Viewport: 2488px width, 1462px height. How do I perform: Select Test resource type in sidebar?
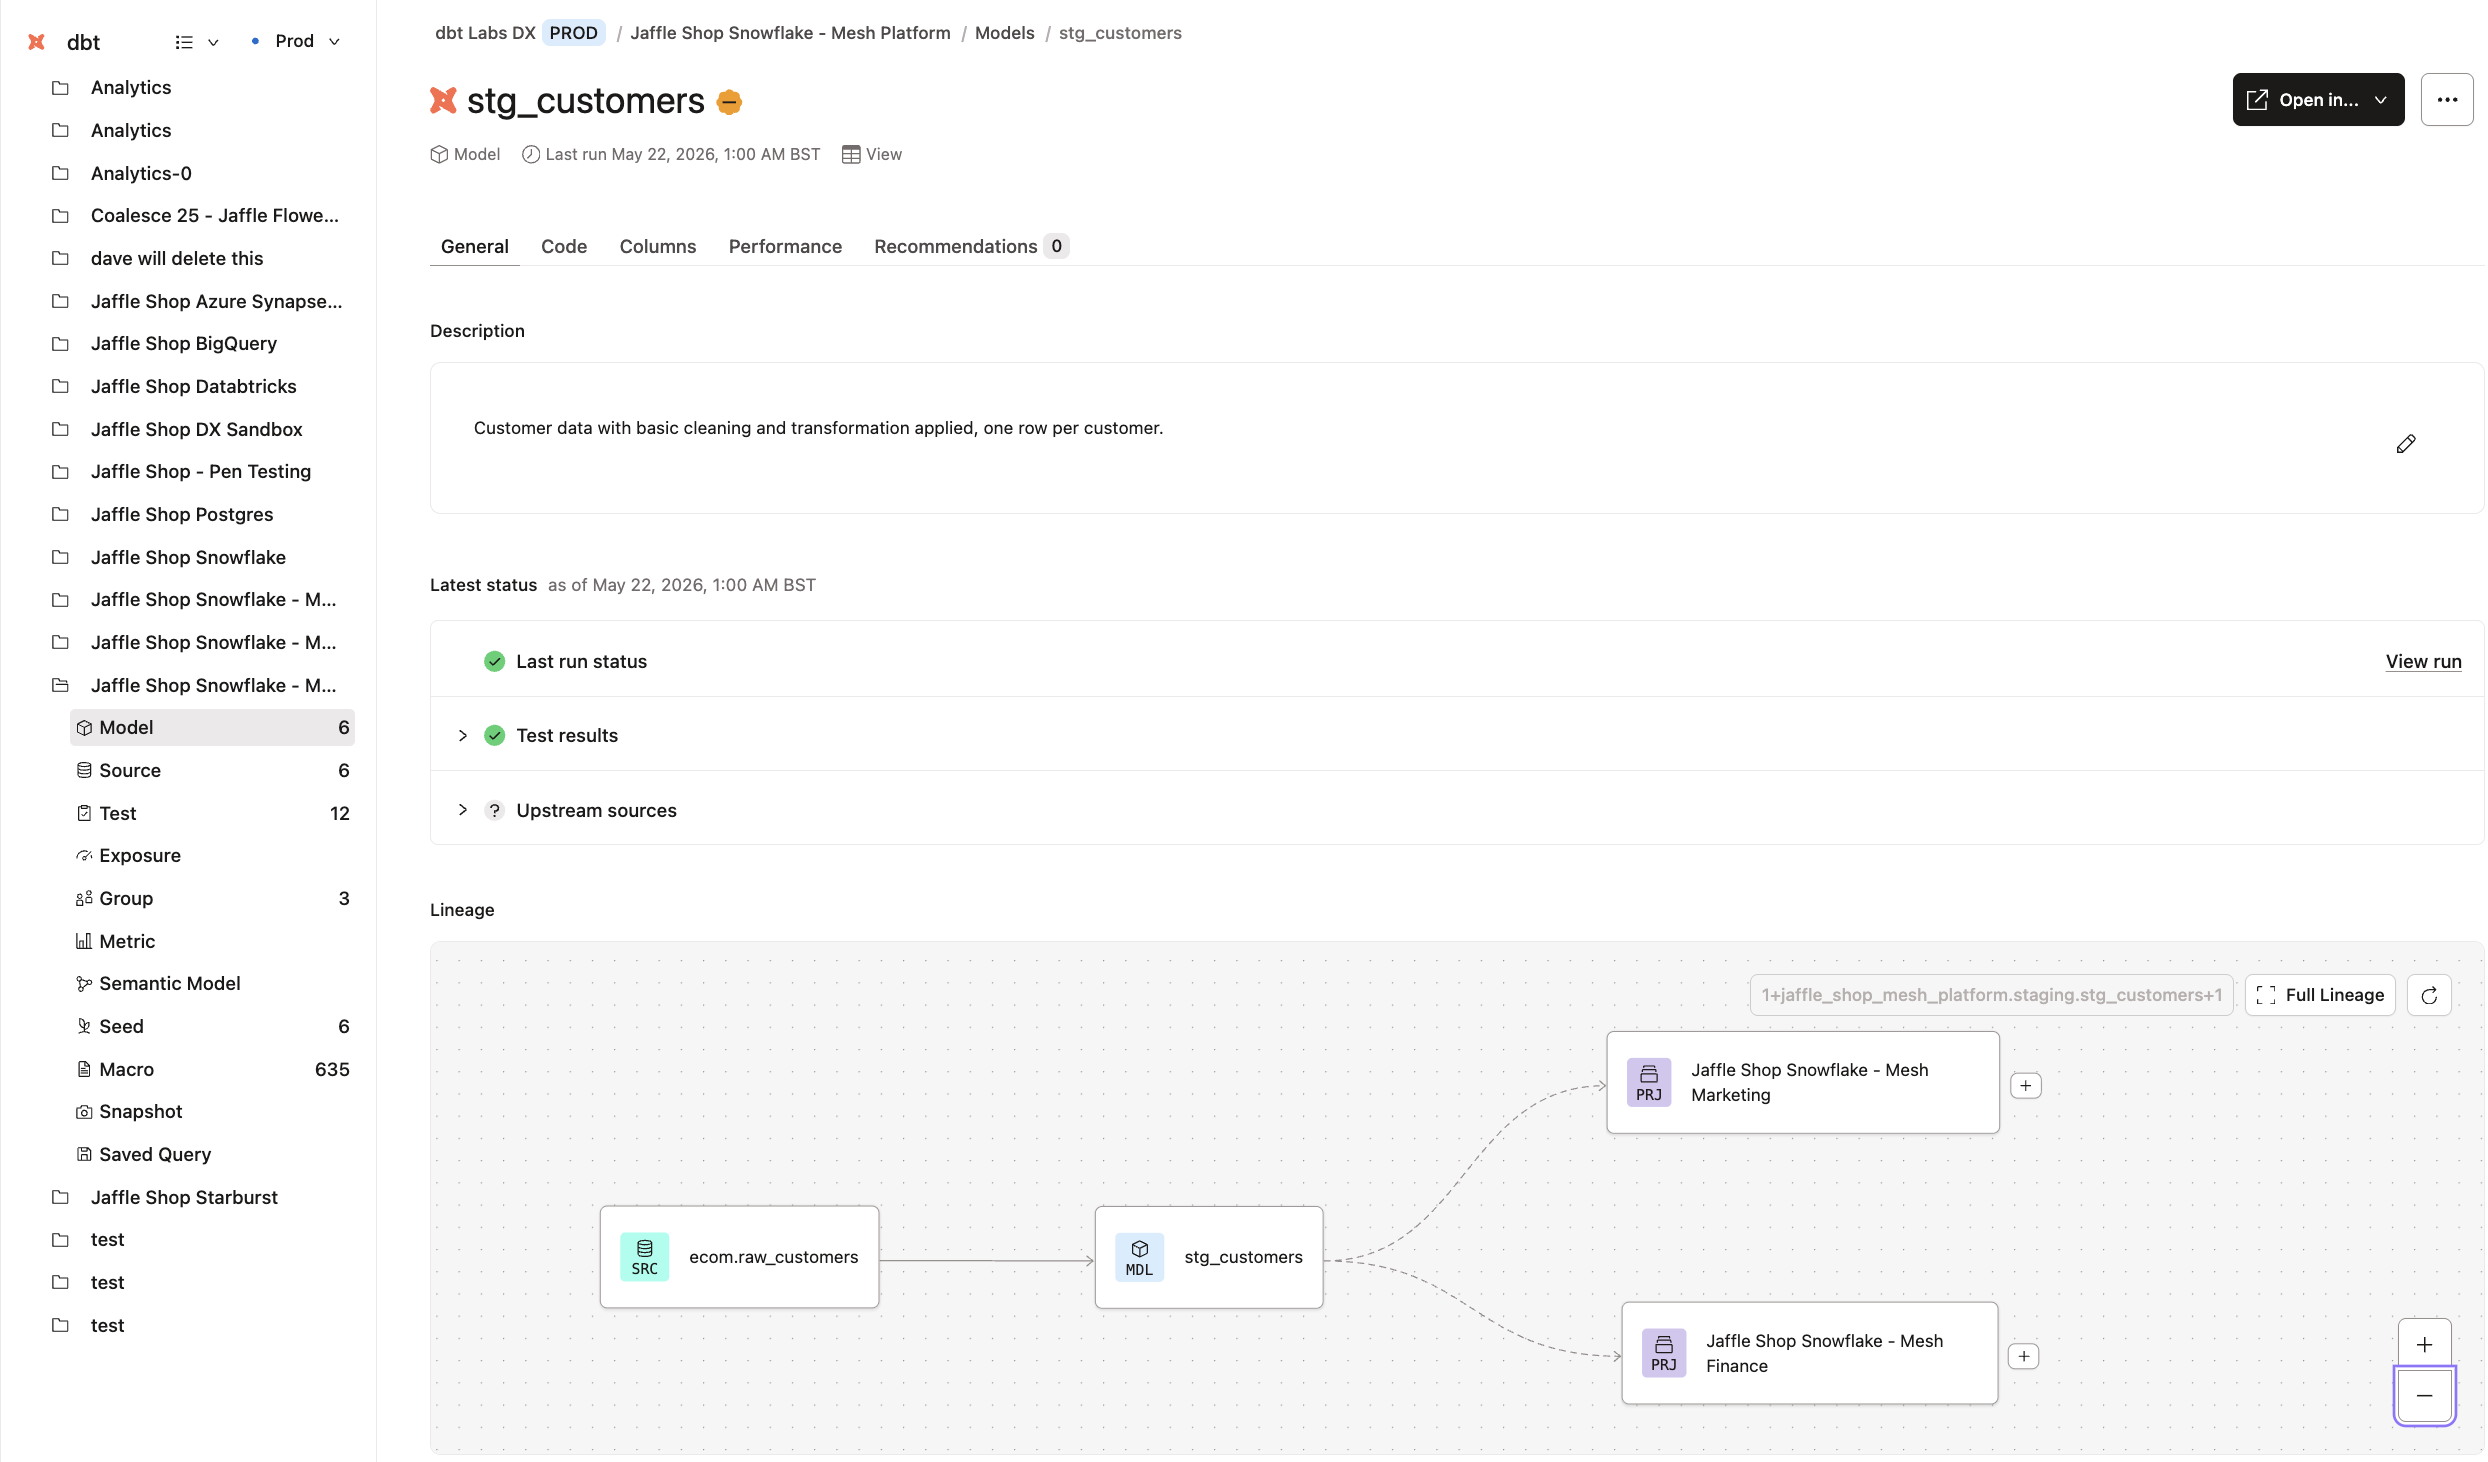coord(212,813)
